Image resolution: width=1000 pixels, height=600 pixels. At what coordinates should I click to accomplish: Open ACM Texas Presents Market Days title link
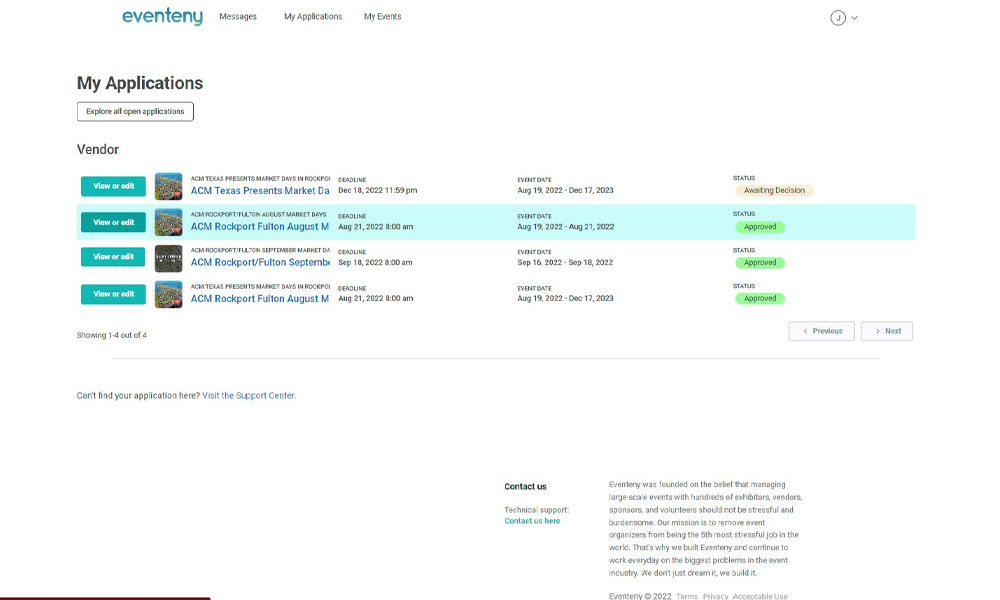click(x=260, y=191)
